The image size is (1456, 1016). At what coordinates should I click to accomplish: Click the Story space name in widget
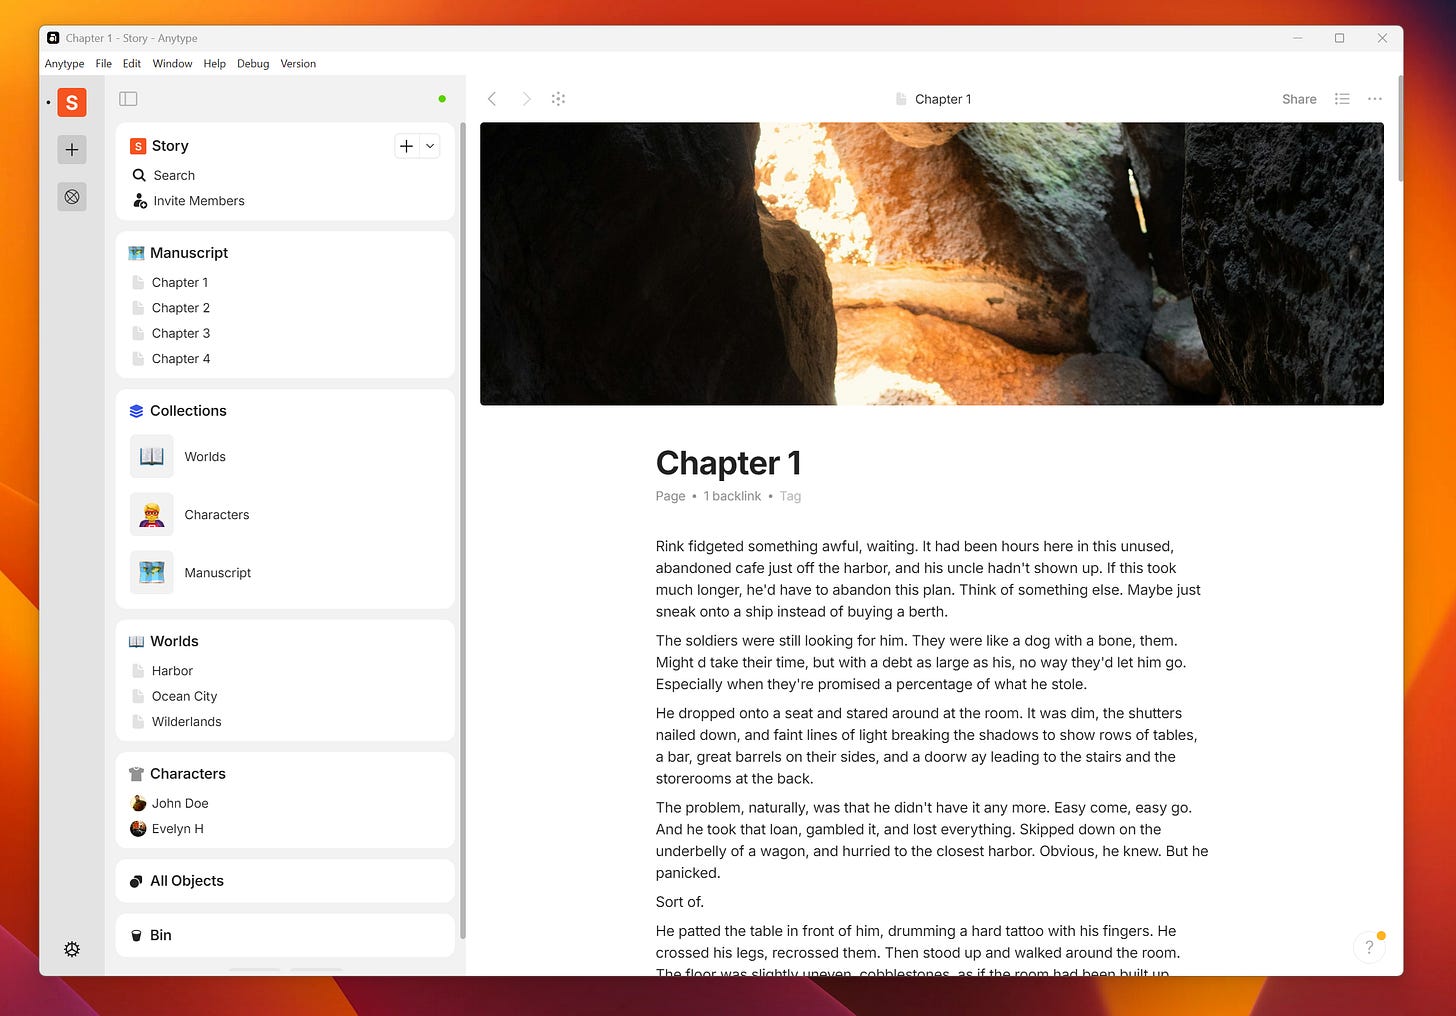[x=170, y=146]
